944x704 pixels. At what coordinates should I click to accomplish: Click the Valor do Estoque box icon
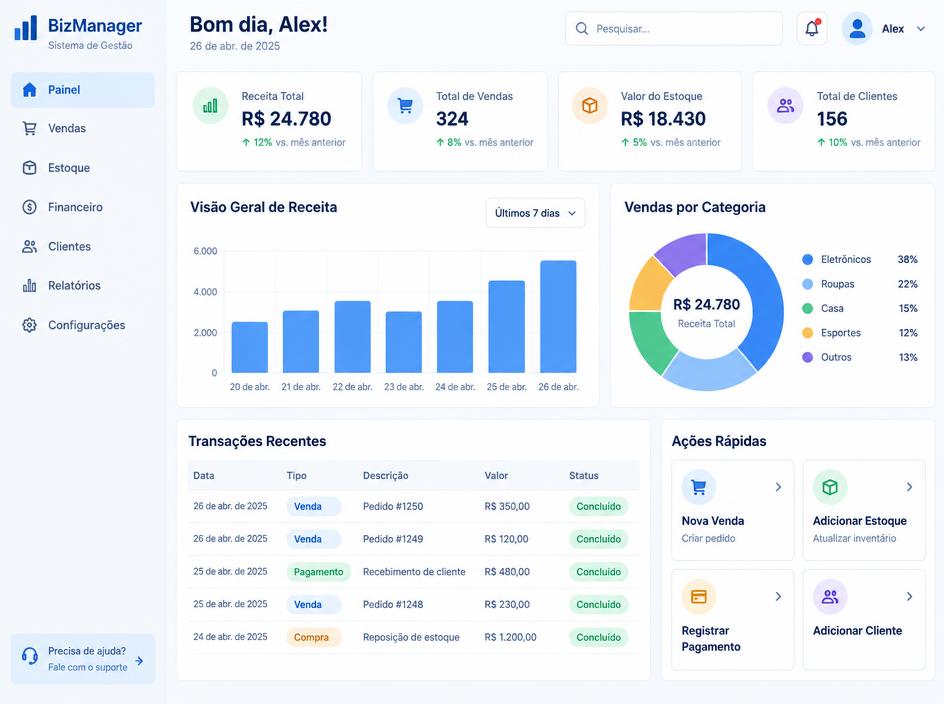click(x=590, y=106)
